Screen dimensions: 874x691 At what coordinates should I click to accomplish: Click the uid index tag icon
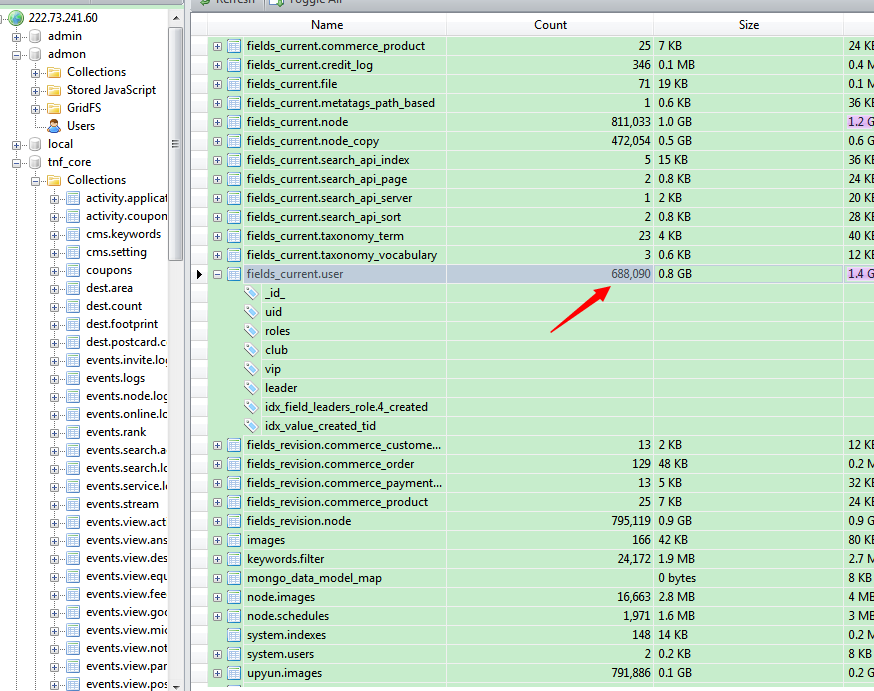tap(251, 312)
